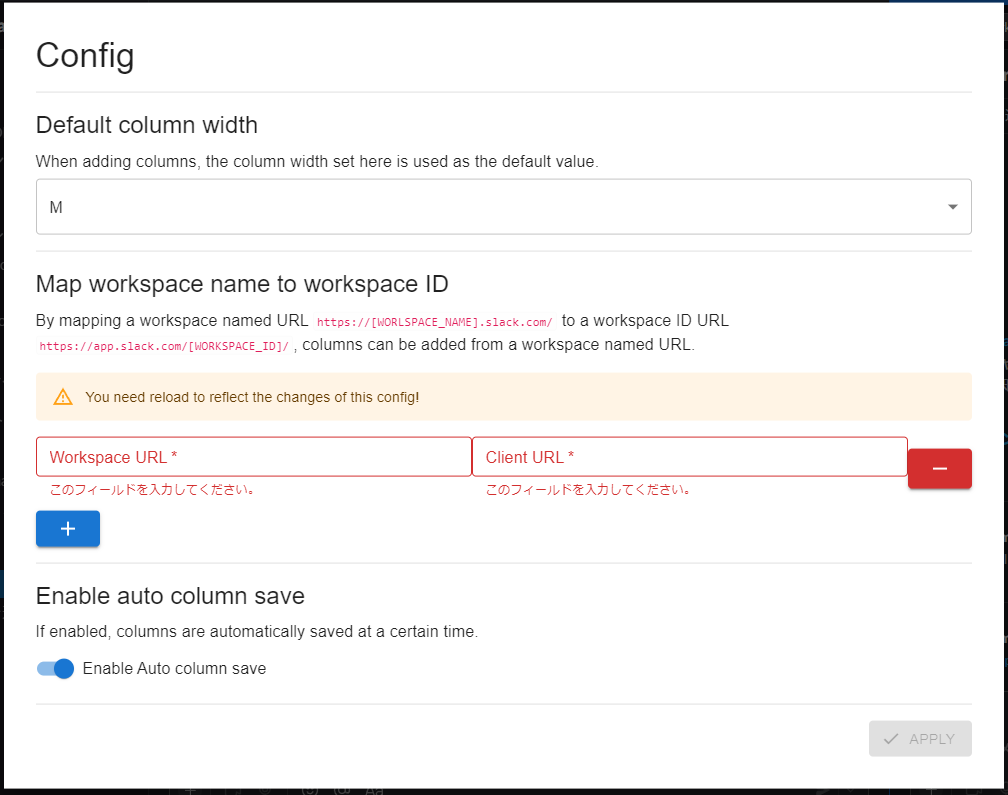Click the dropdown arrow beside M
This screenshot has width=1008, height=795.
click(x=953, y=207)
